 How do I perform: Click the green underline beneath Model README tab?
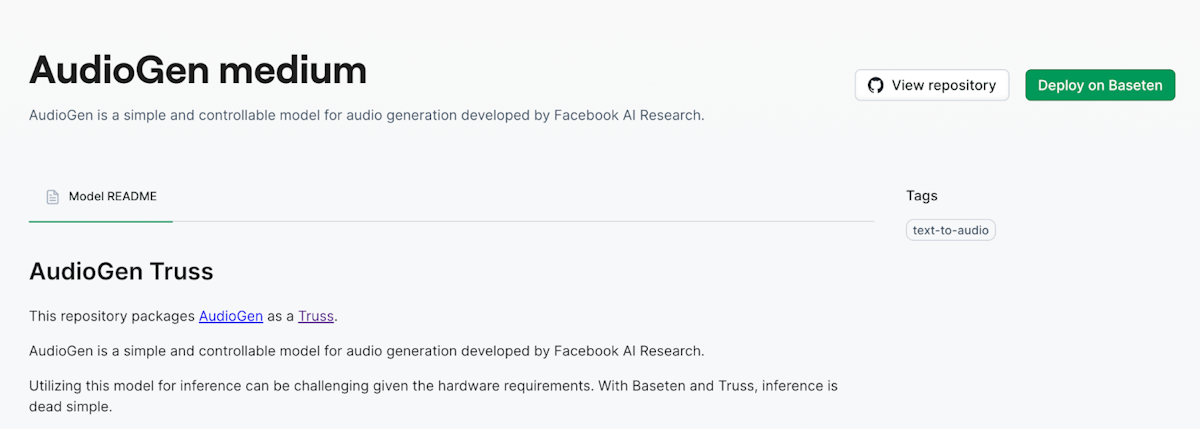(x=101, y=221)
